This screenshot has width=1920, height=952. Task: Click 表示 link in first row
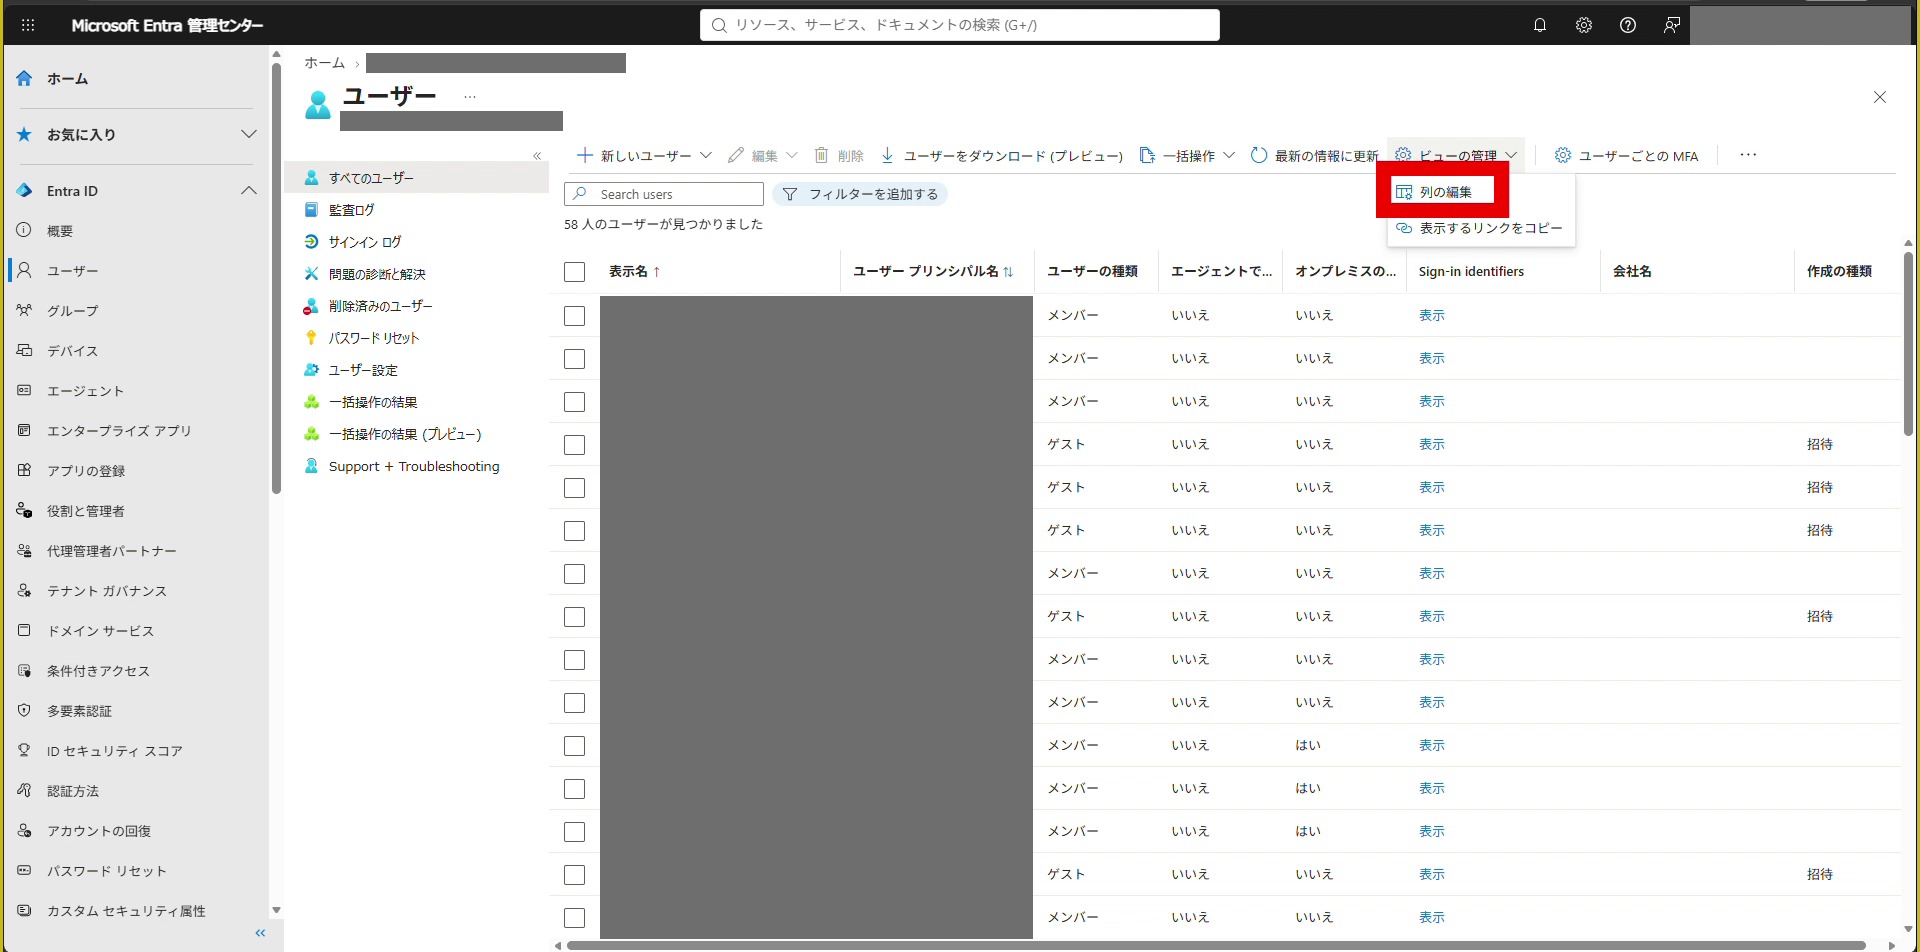(x=1431, y=316)
